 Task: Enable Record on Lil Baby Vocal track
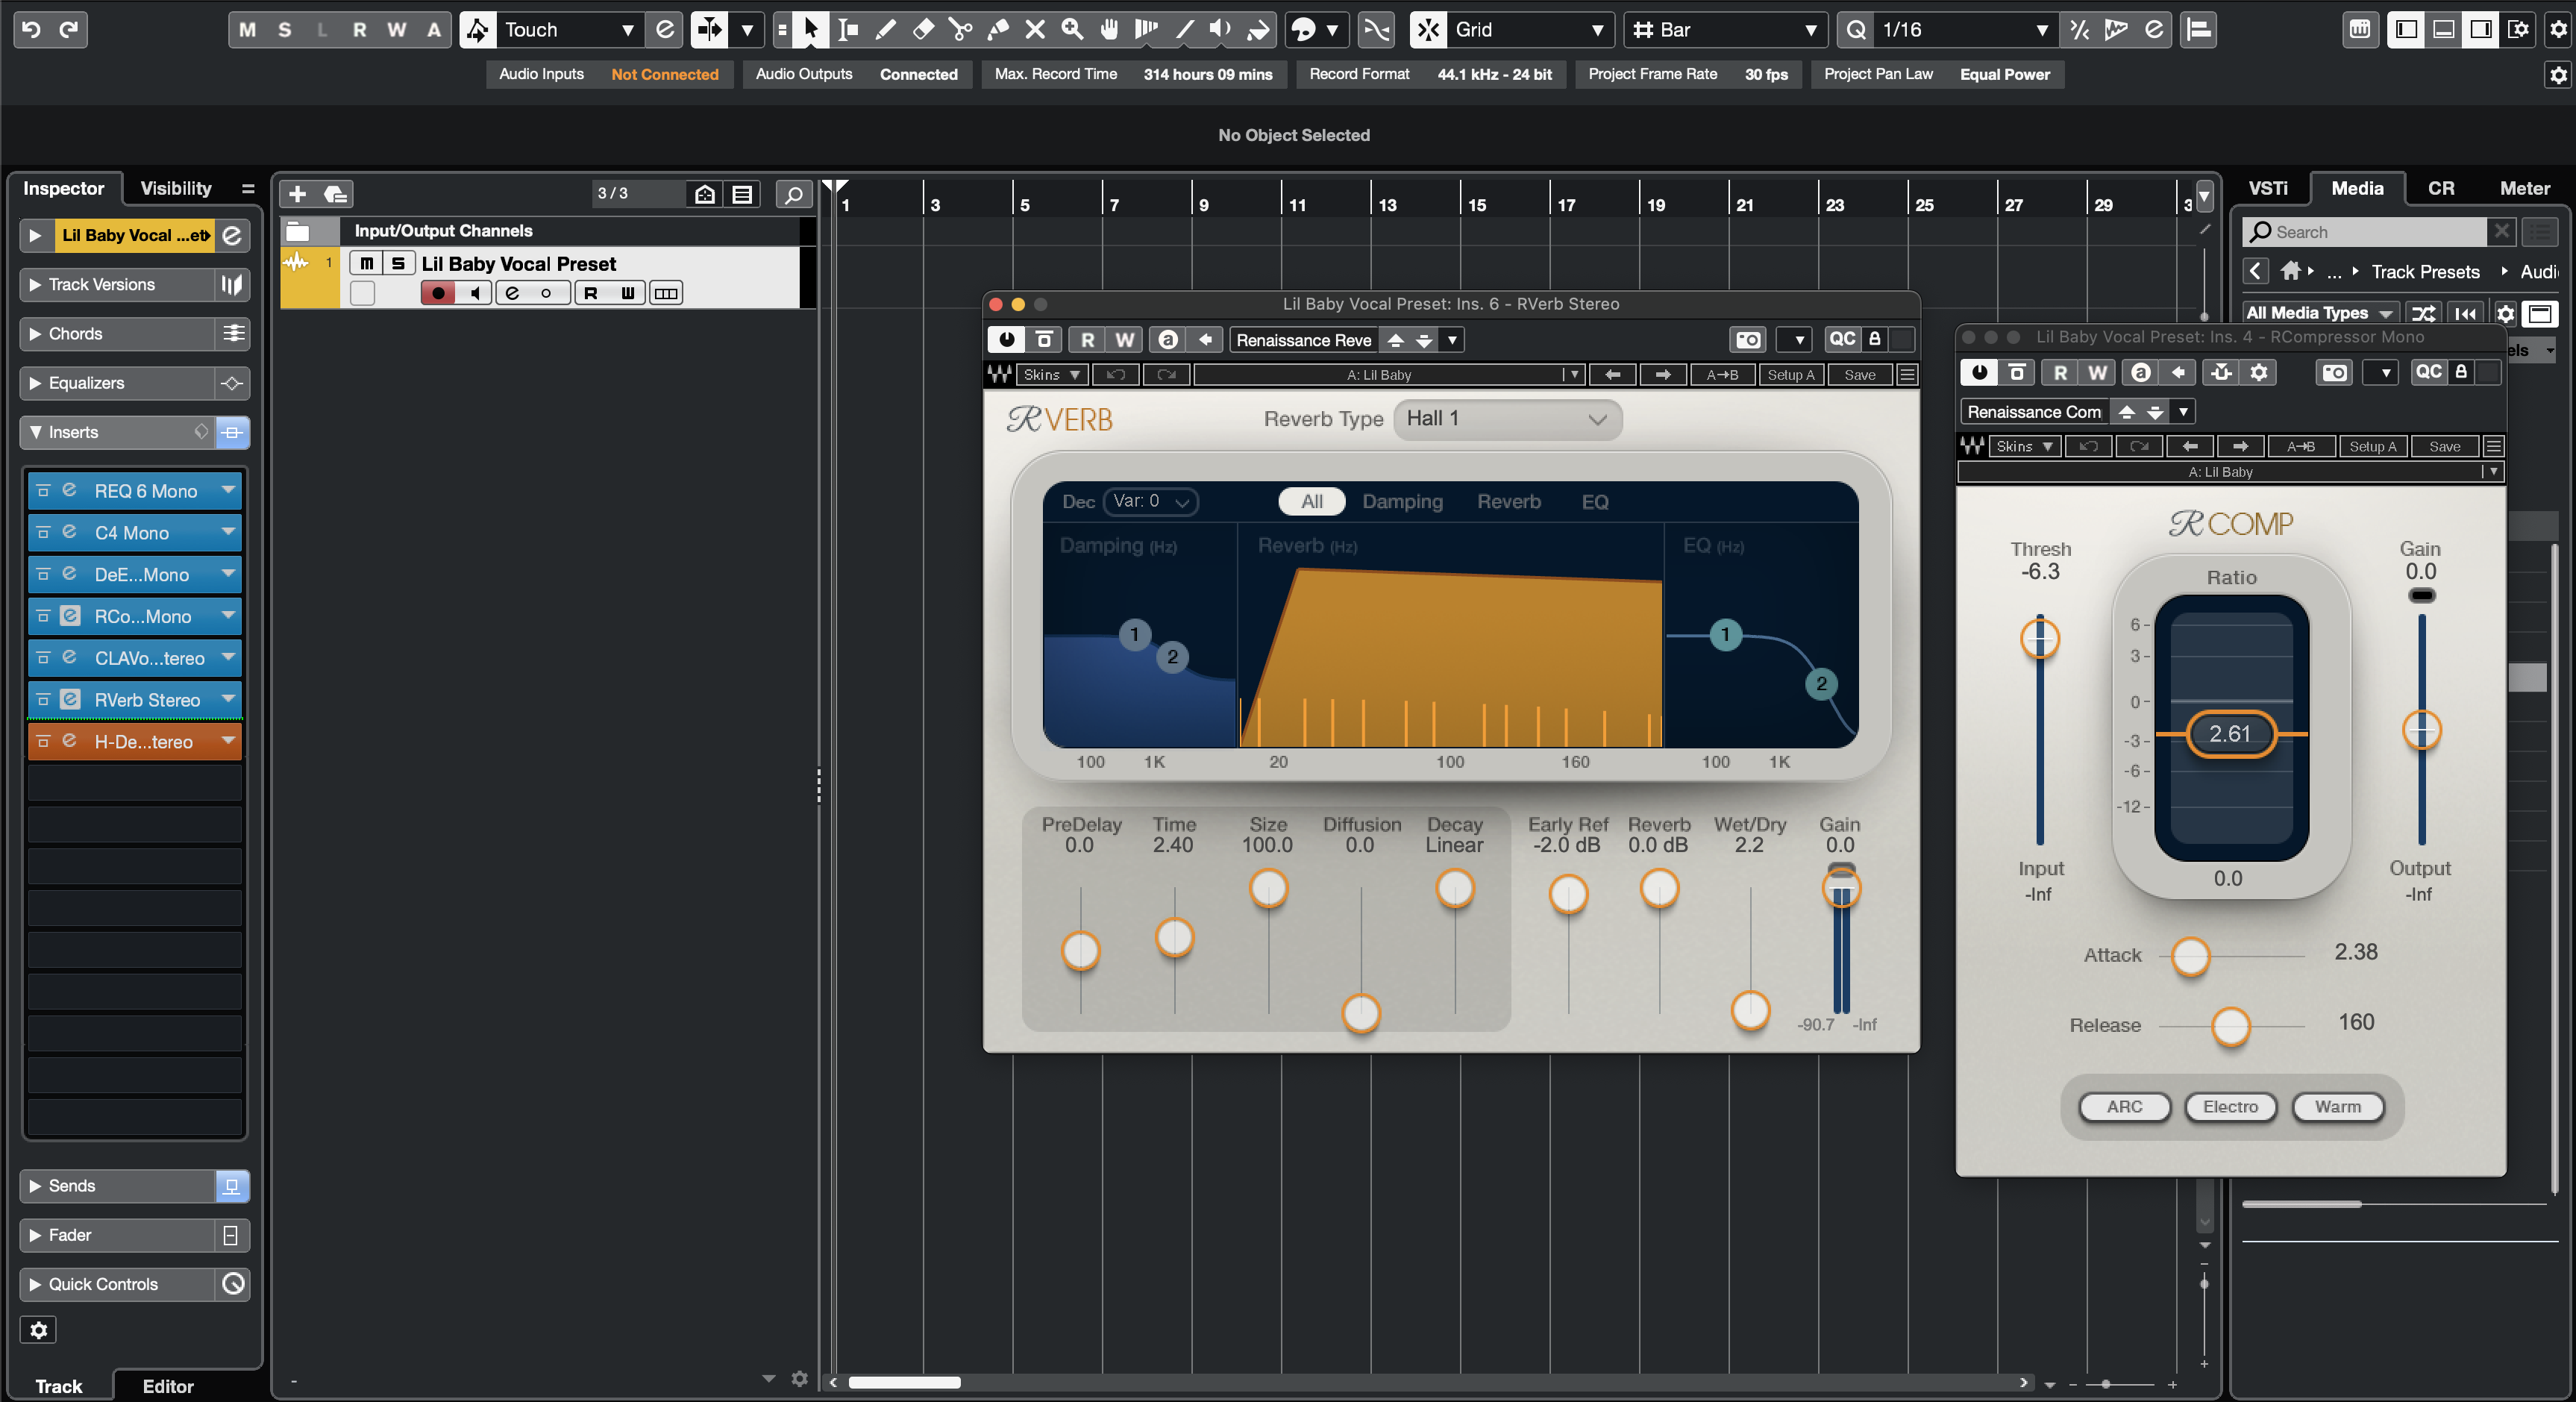[x=437, y=293]
